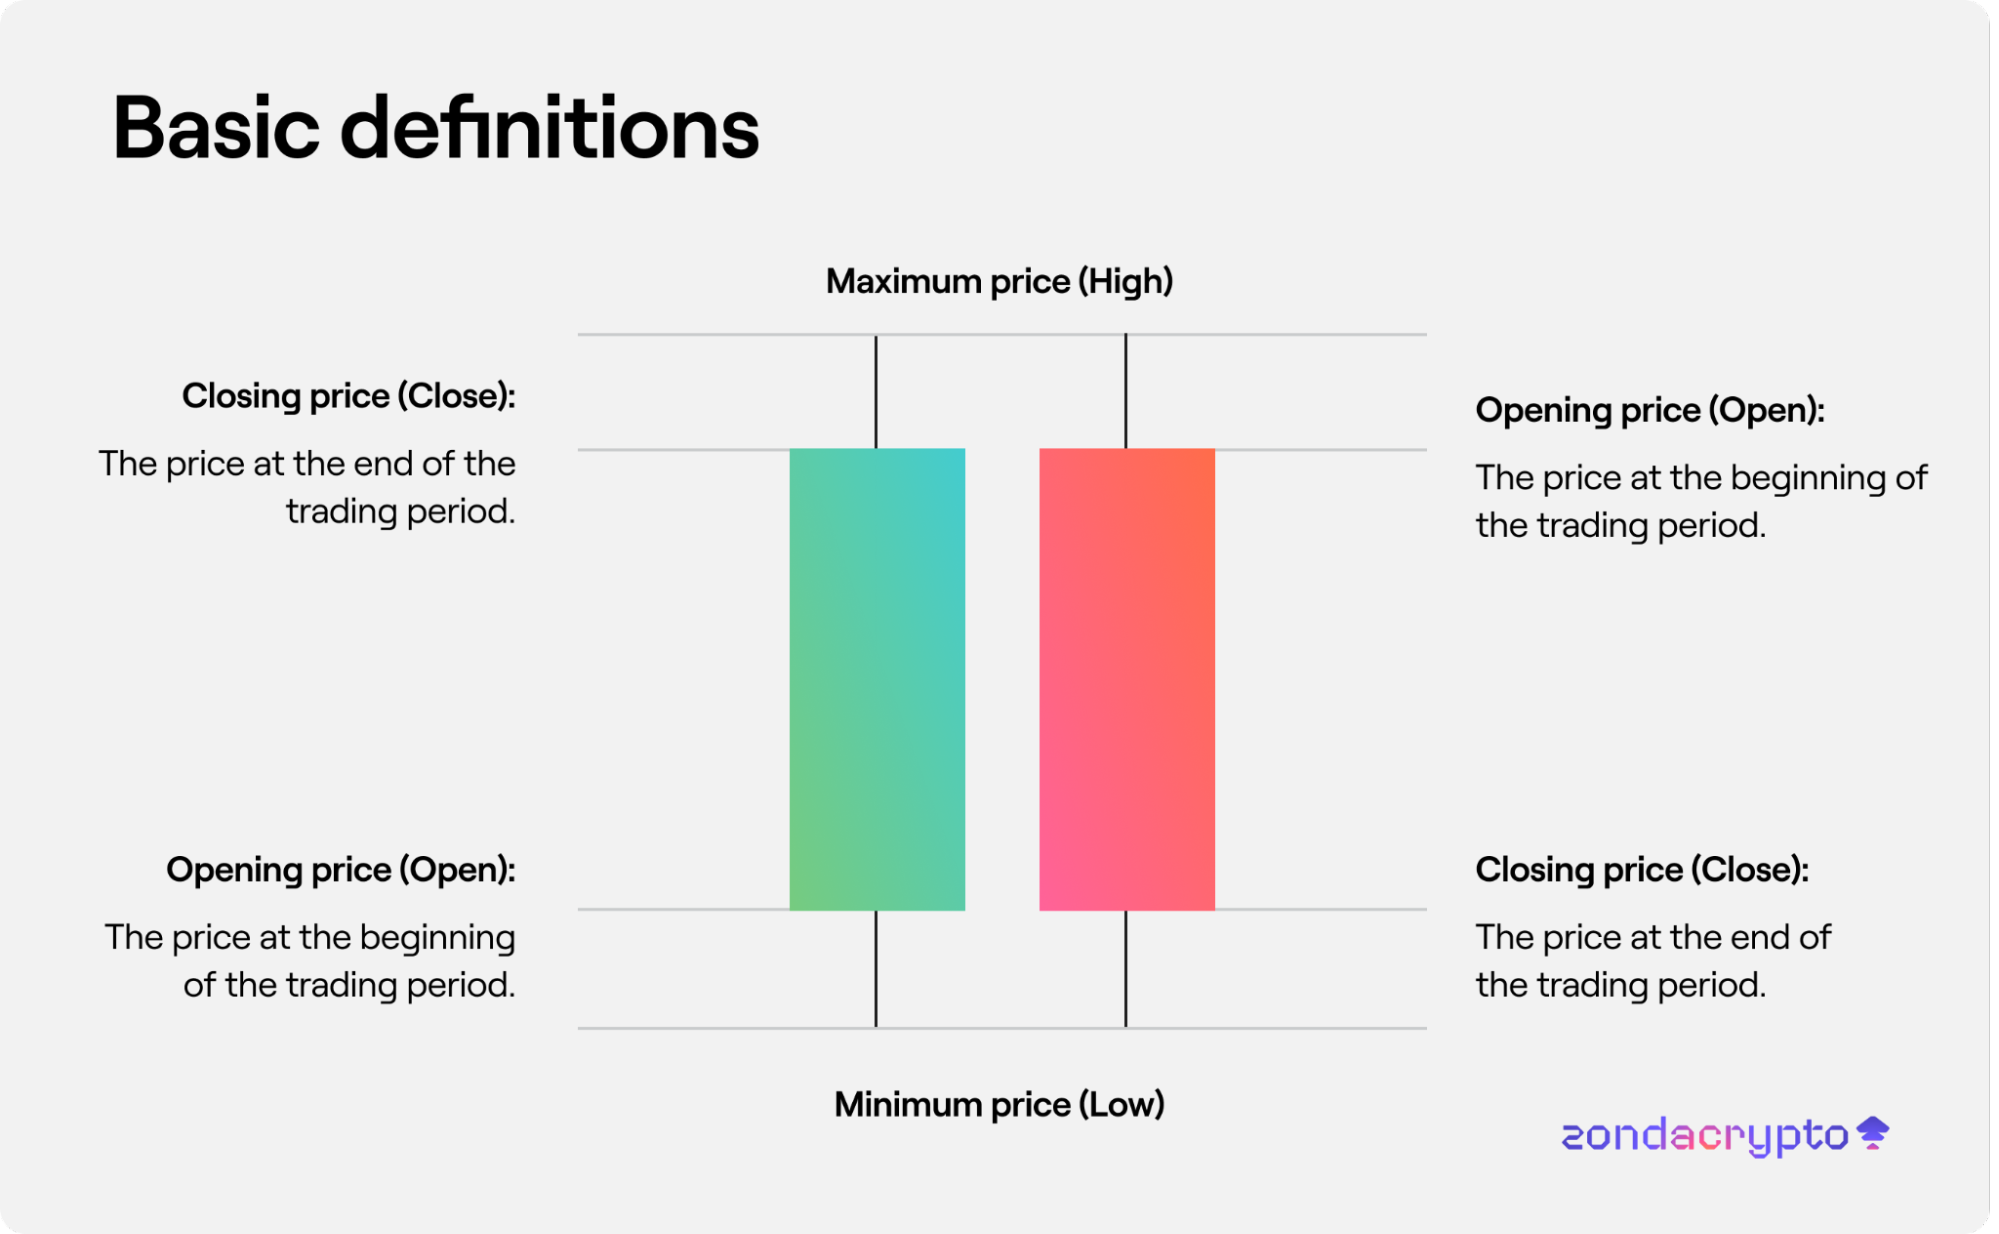Select the green candle's closing price description text
1999x1234 pixels.
coord(308,487)
